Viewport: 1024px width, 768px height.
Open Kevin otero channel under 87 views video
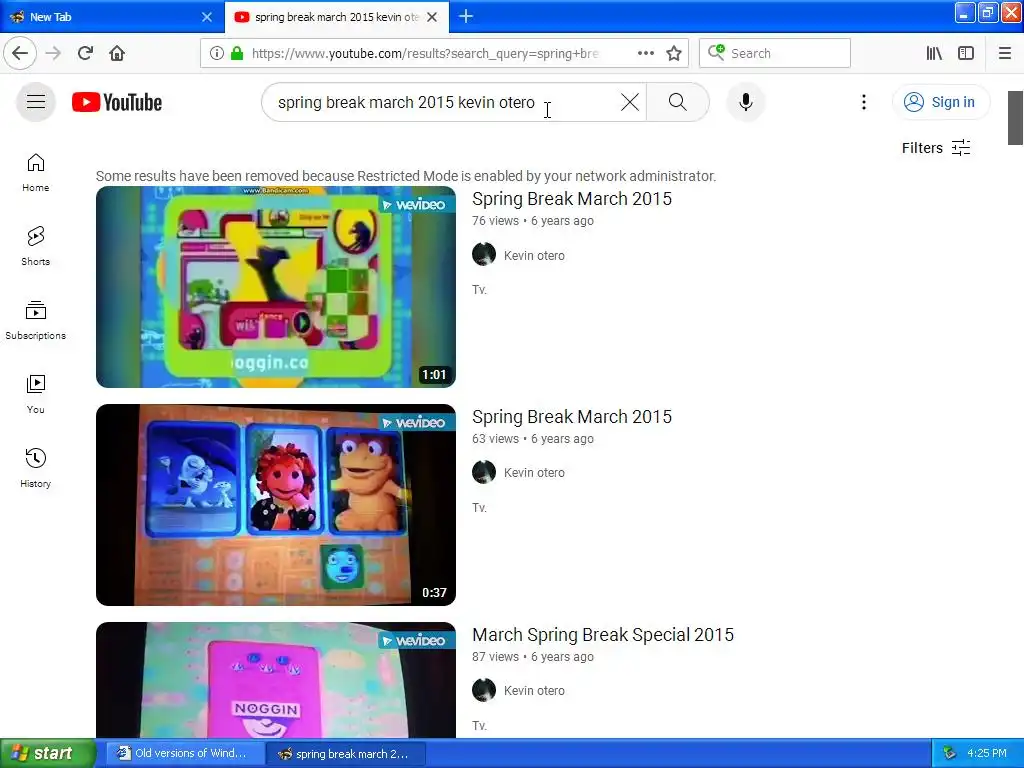(x=534, y=690)
